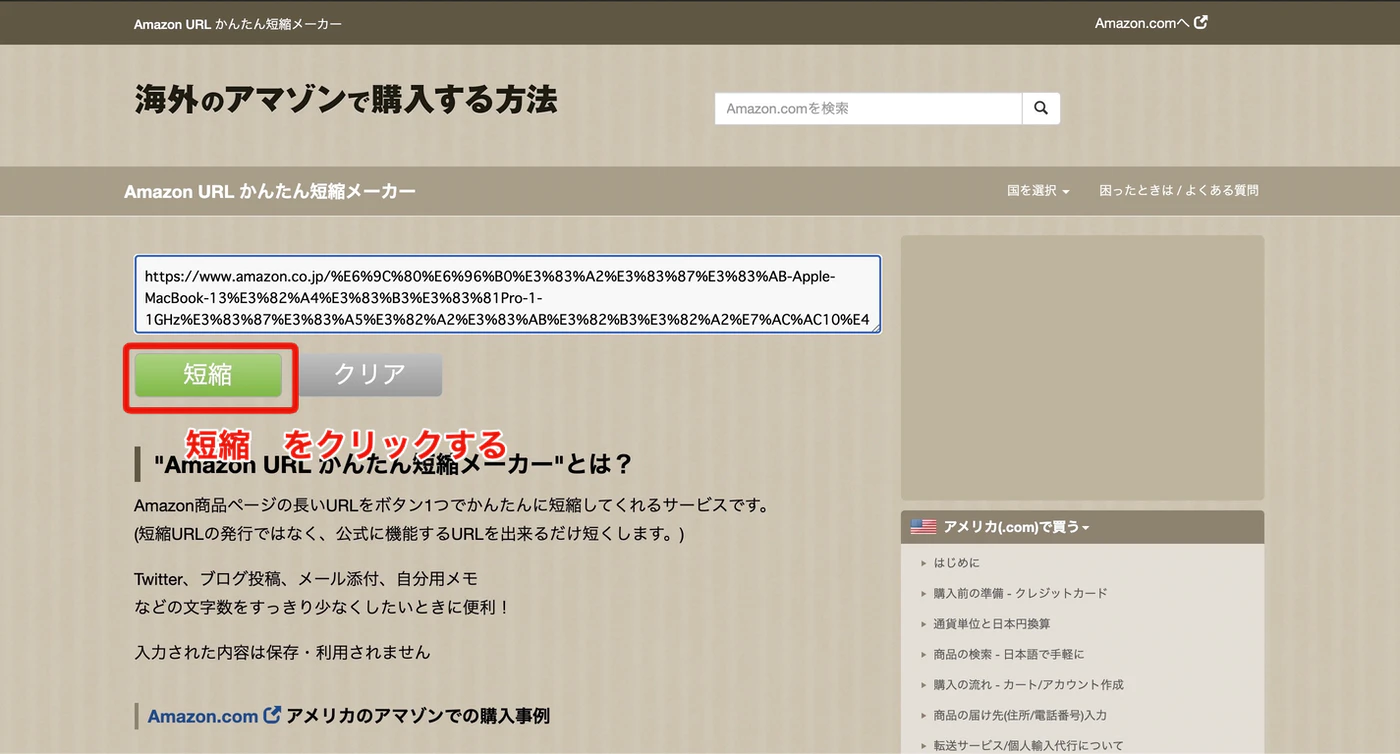1400x754 pixels.
Task: Open 困ったときは / よくある質問 menu item
Action: pos(1179,190)
